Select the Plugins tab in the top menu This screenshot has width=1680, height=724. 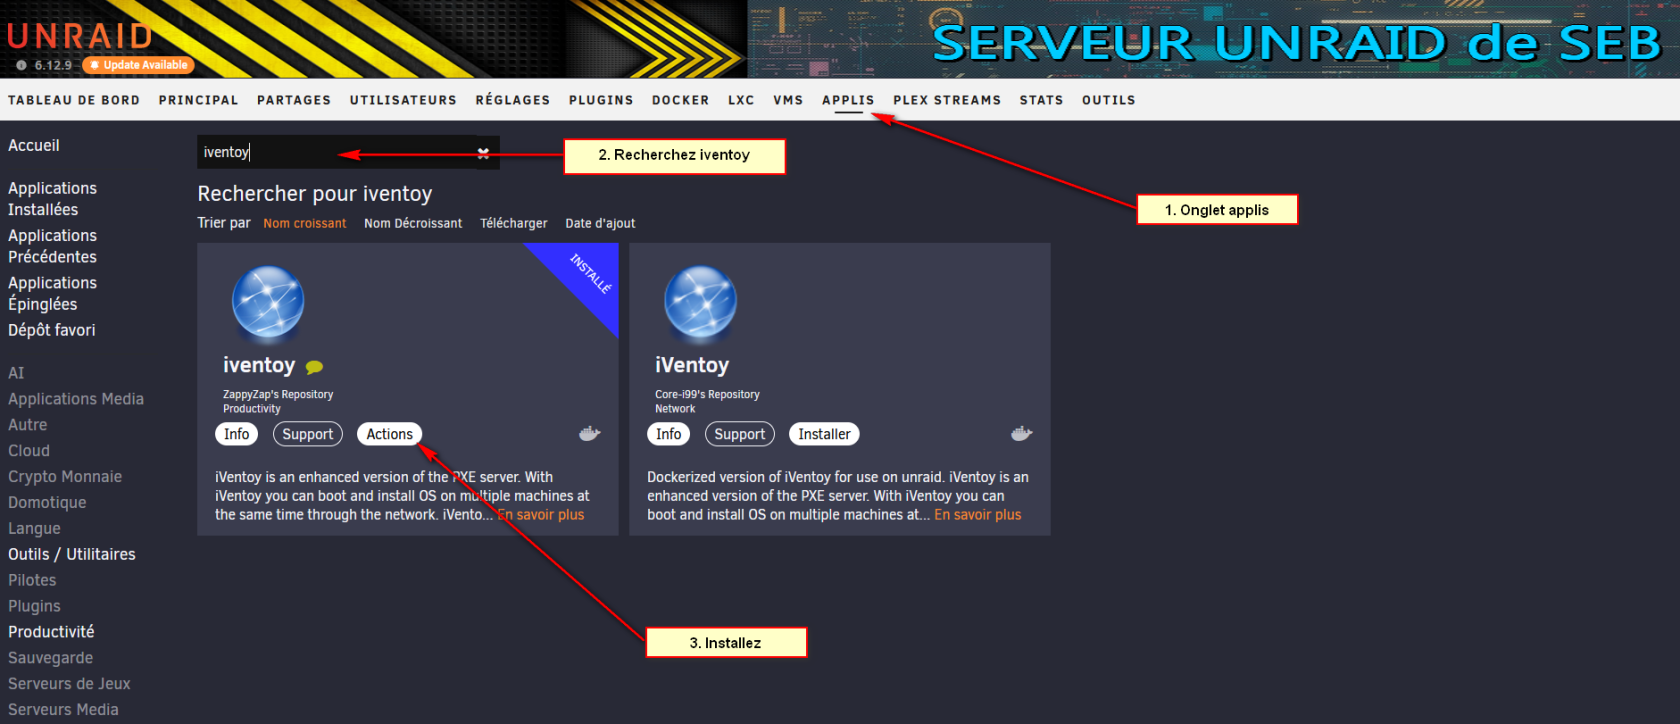pyautogui.click(x=601, y=100)
